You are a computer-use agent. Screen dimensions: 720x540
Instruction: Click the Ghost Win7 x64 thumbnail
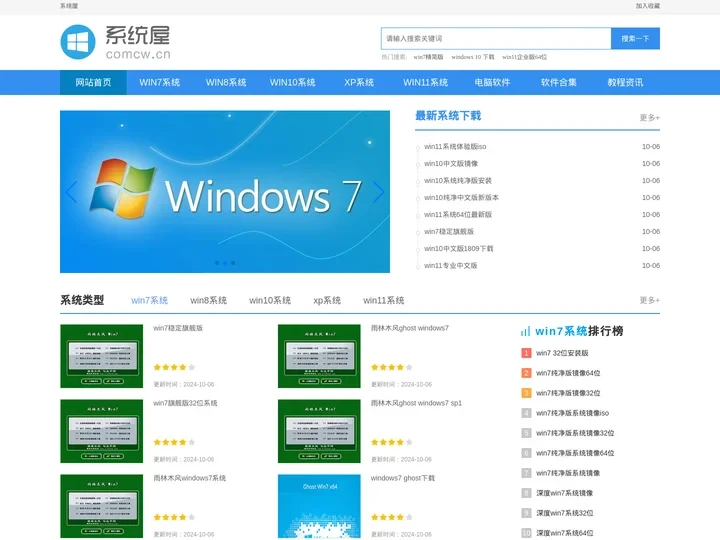click(x=319, y=506)
